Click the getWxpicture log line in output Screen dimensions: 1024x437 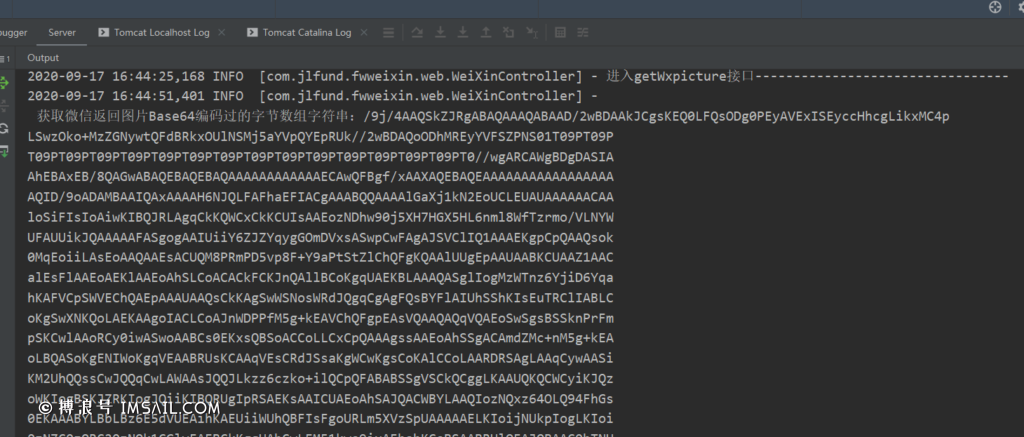click(518, 76)
